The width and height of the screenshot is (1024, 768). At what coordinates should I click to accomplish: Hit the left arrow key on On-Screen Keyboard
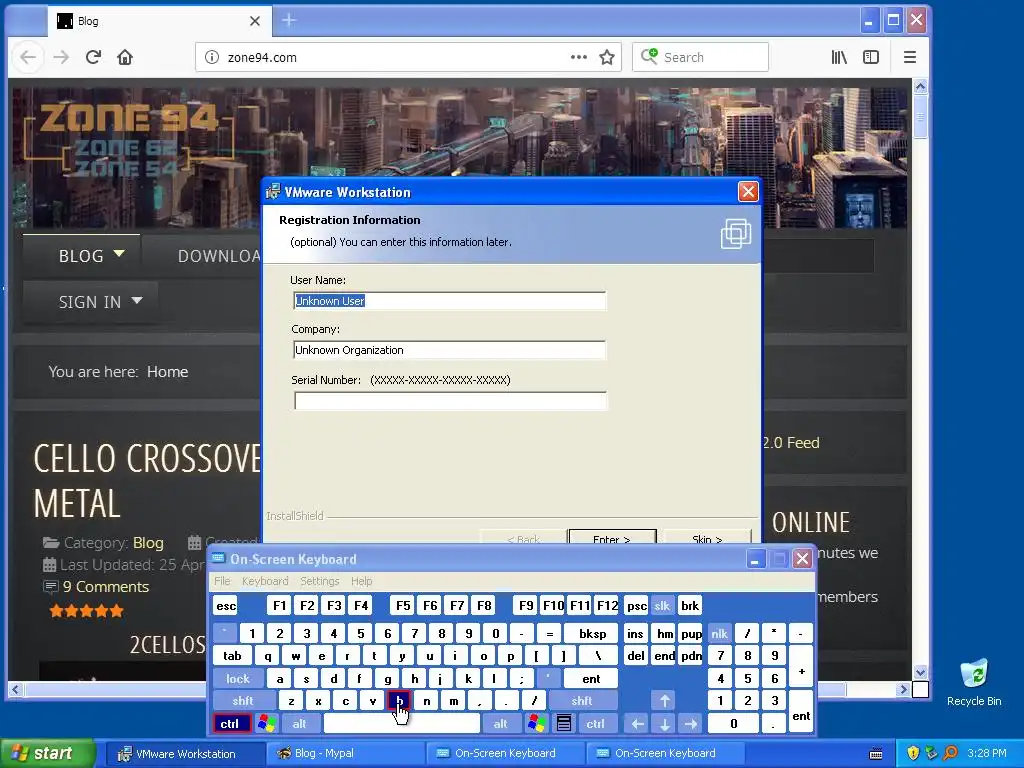click(637, 724)
